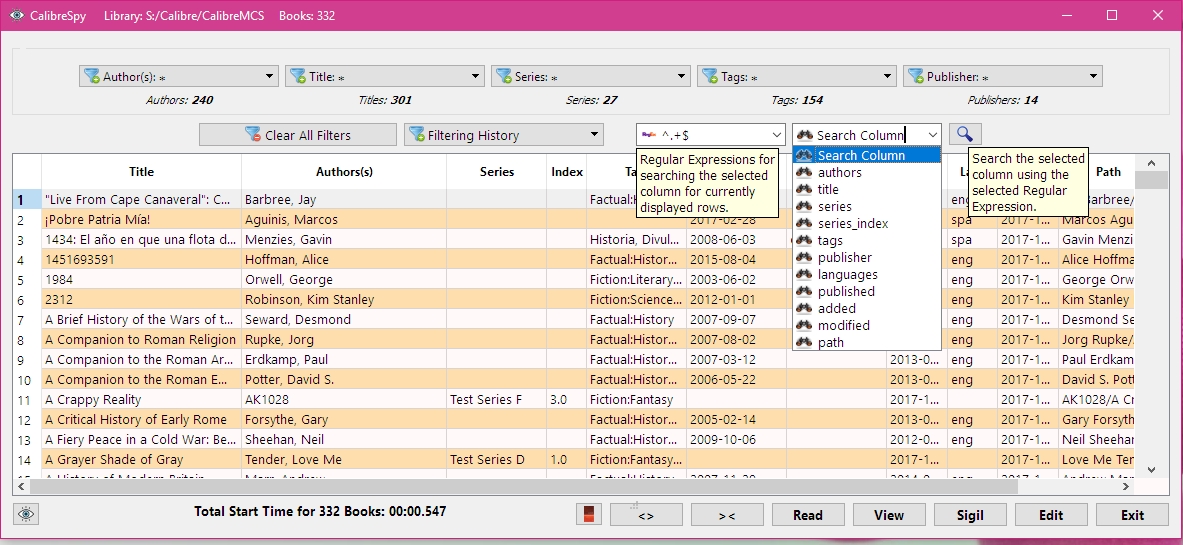Click title cell '1984'
Screen dimensions: 1183x545
point(141,279)
